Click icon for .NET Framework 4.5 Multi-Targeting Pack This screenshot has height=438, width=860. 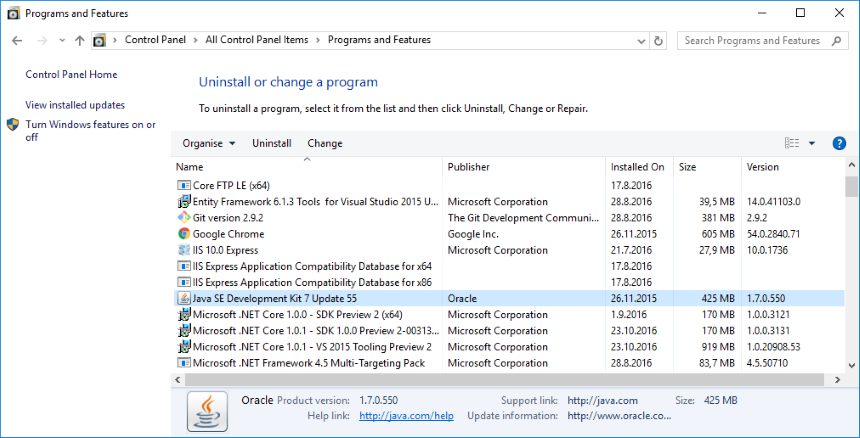[184, 363]
